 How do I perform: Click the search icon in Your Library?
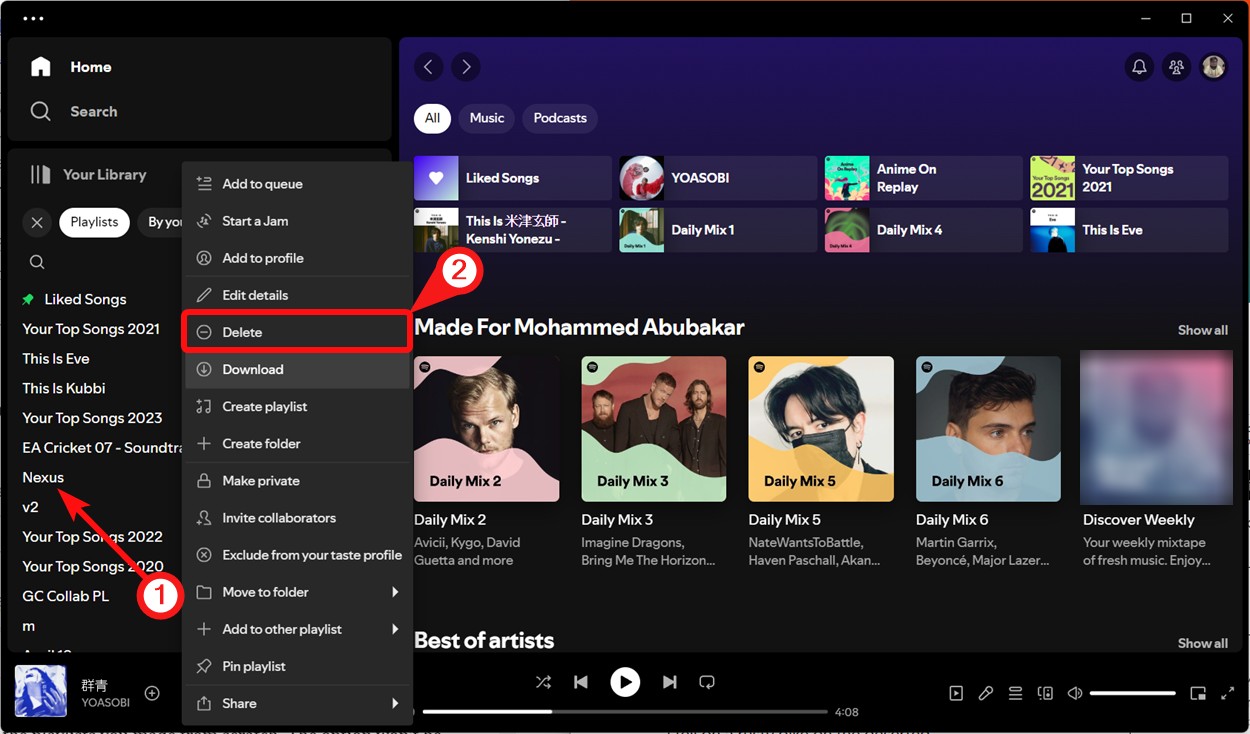tap(37, 261)
